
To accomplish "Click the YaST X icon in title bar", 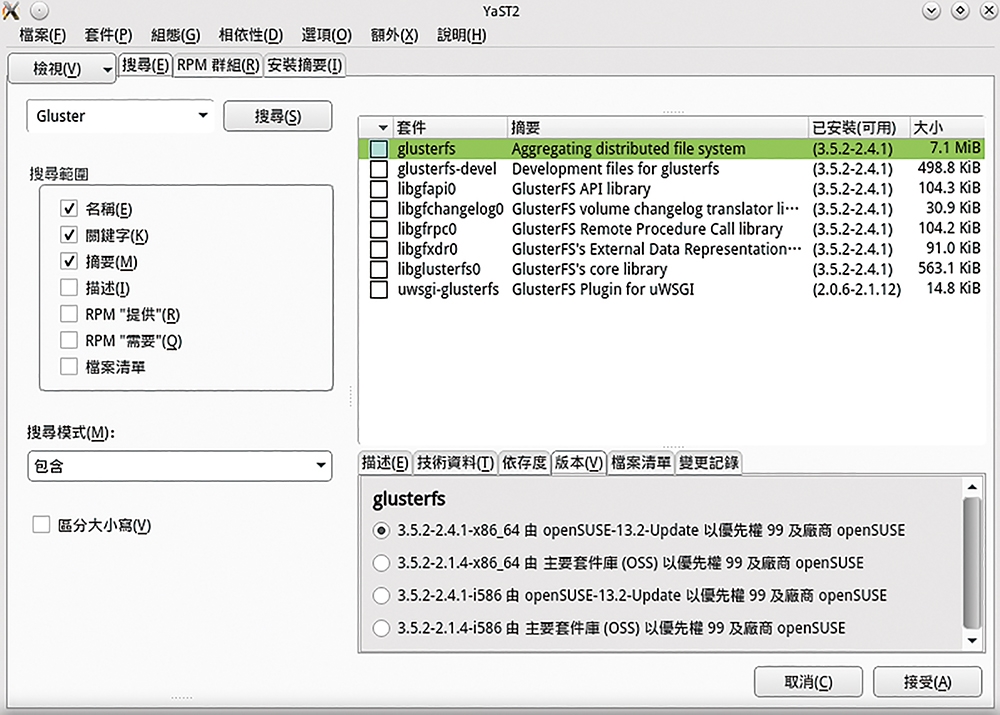I will 11,10.
